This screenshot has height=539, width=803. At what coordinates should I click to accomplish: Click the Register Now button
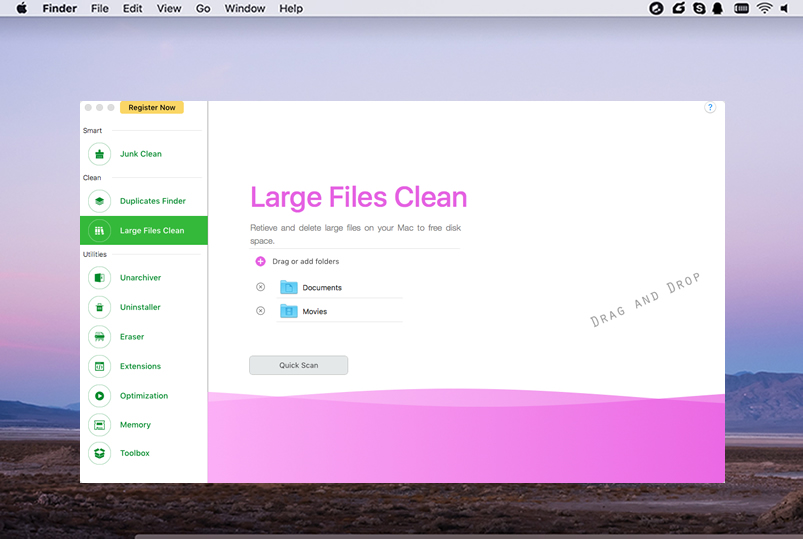pyautogui.click(x=152, y=108)
